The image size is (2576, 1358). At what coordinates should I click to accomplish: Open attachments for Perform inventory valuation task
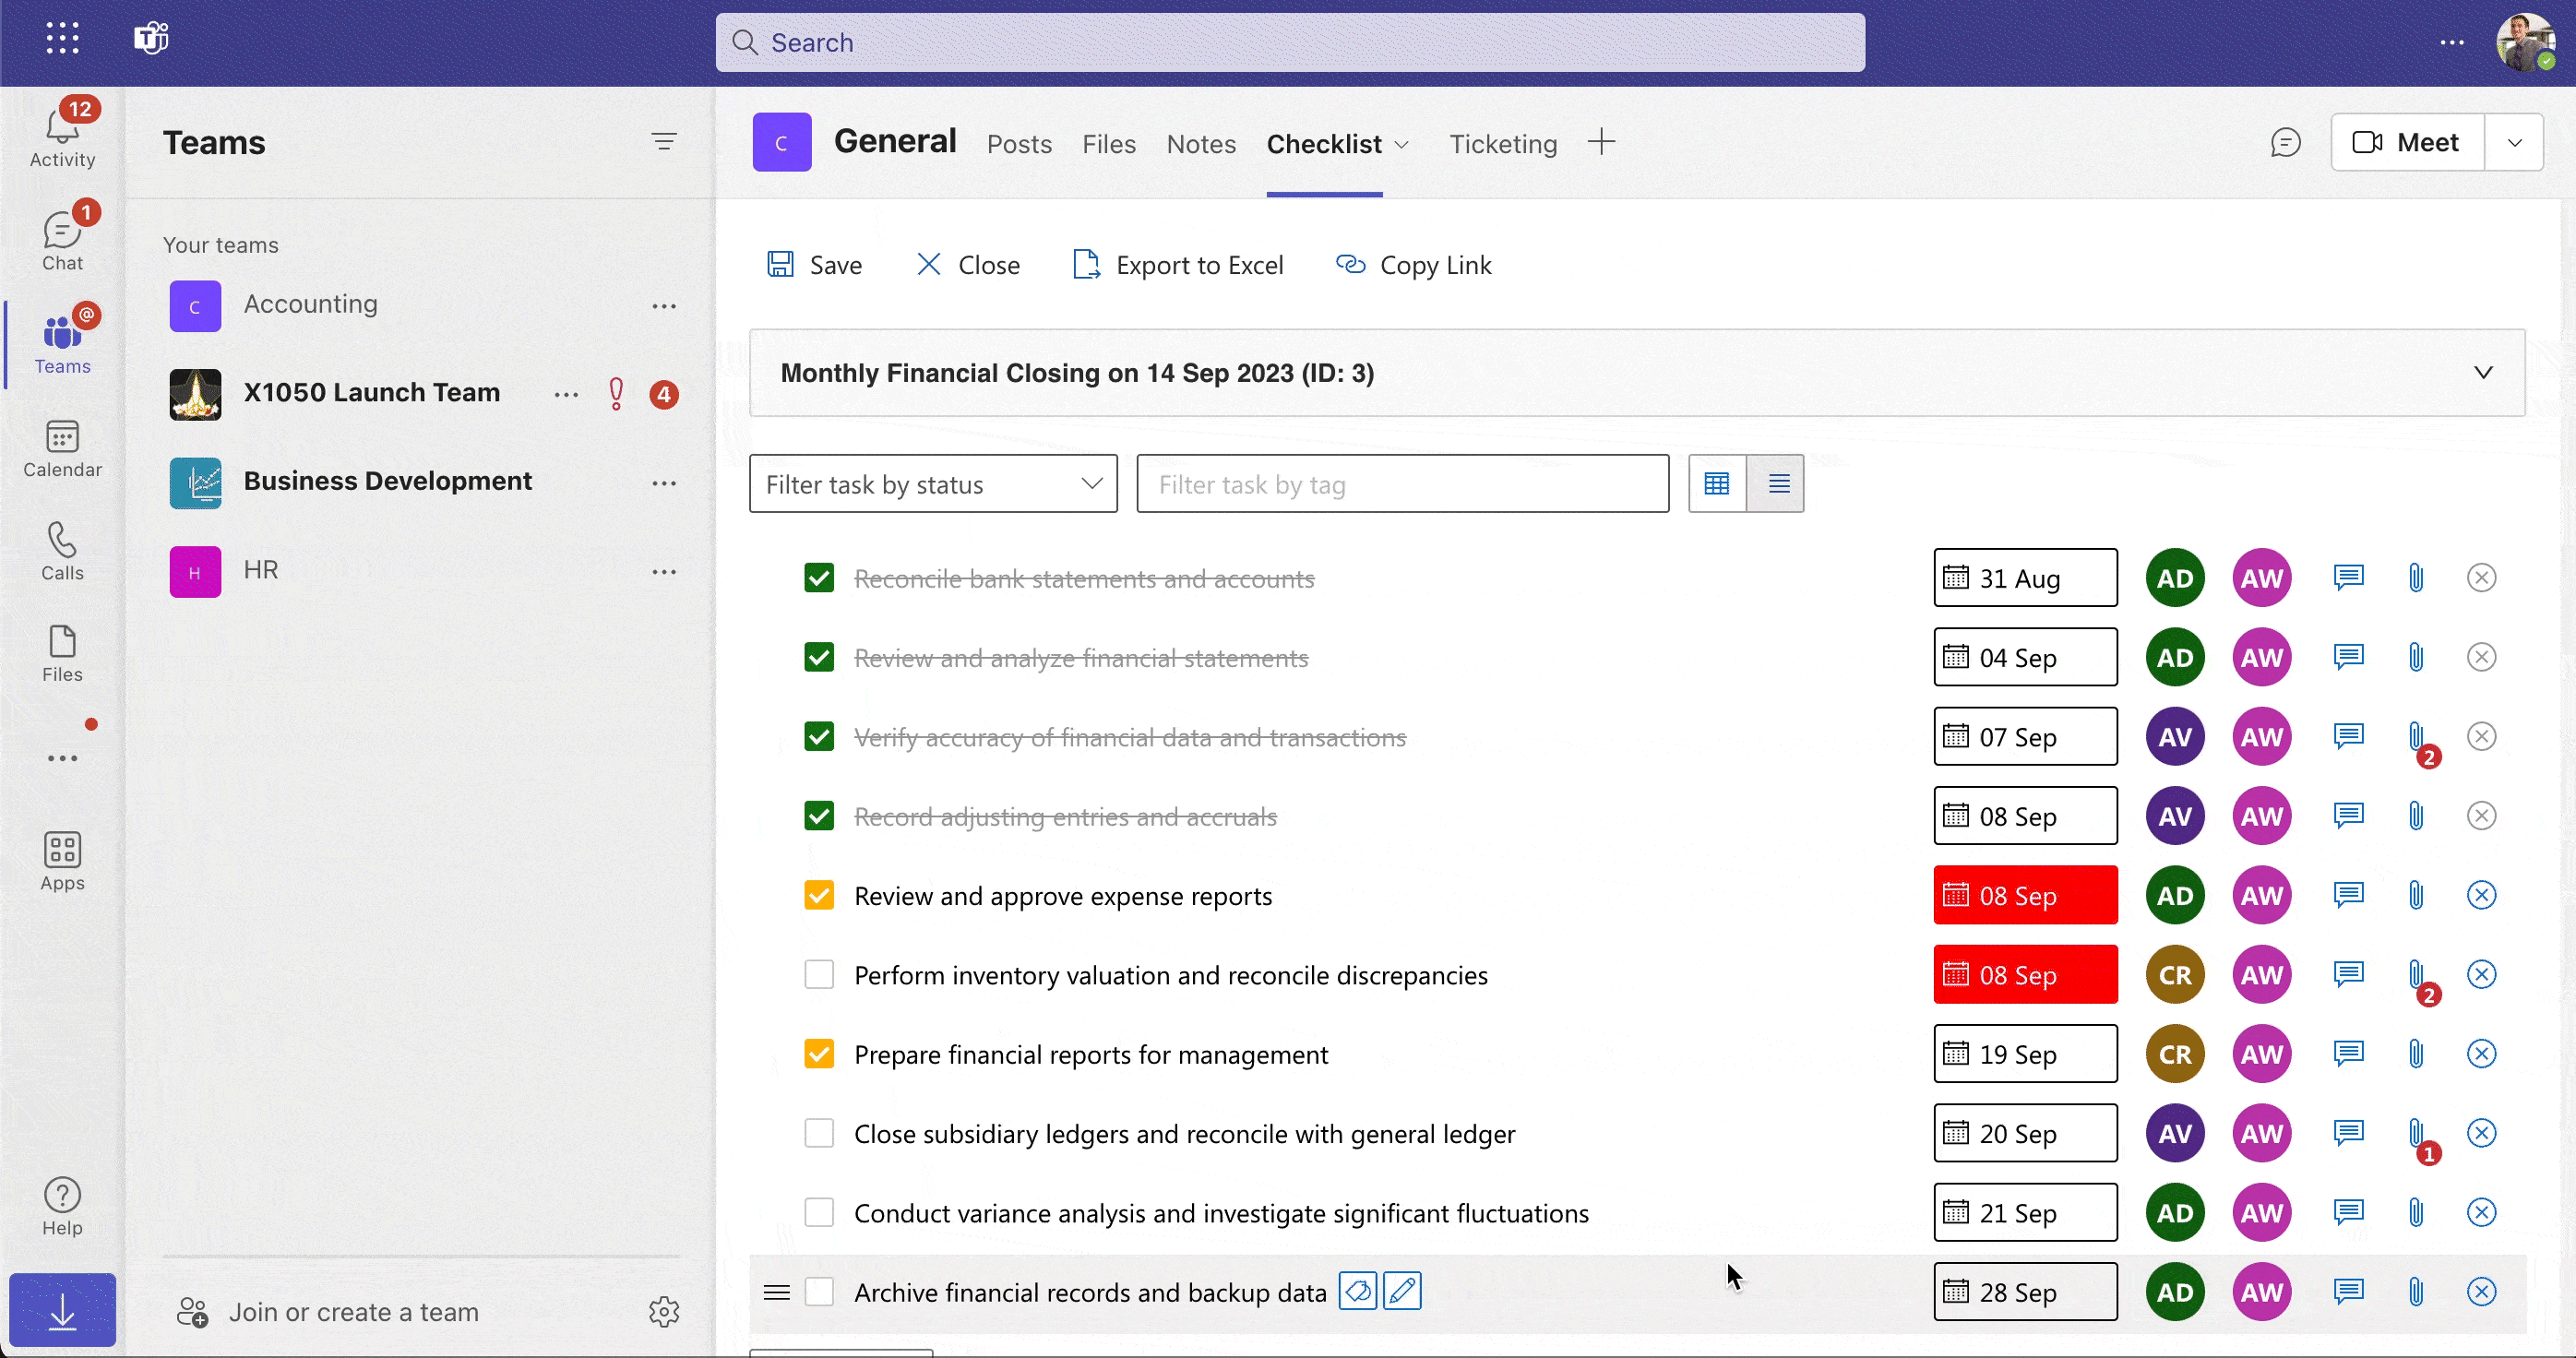click(x=2416, y=976)
